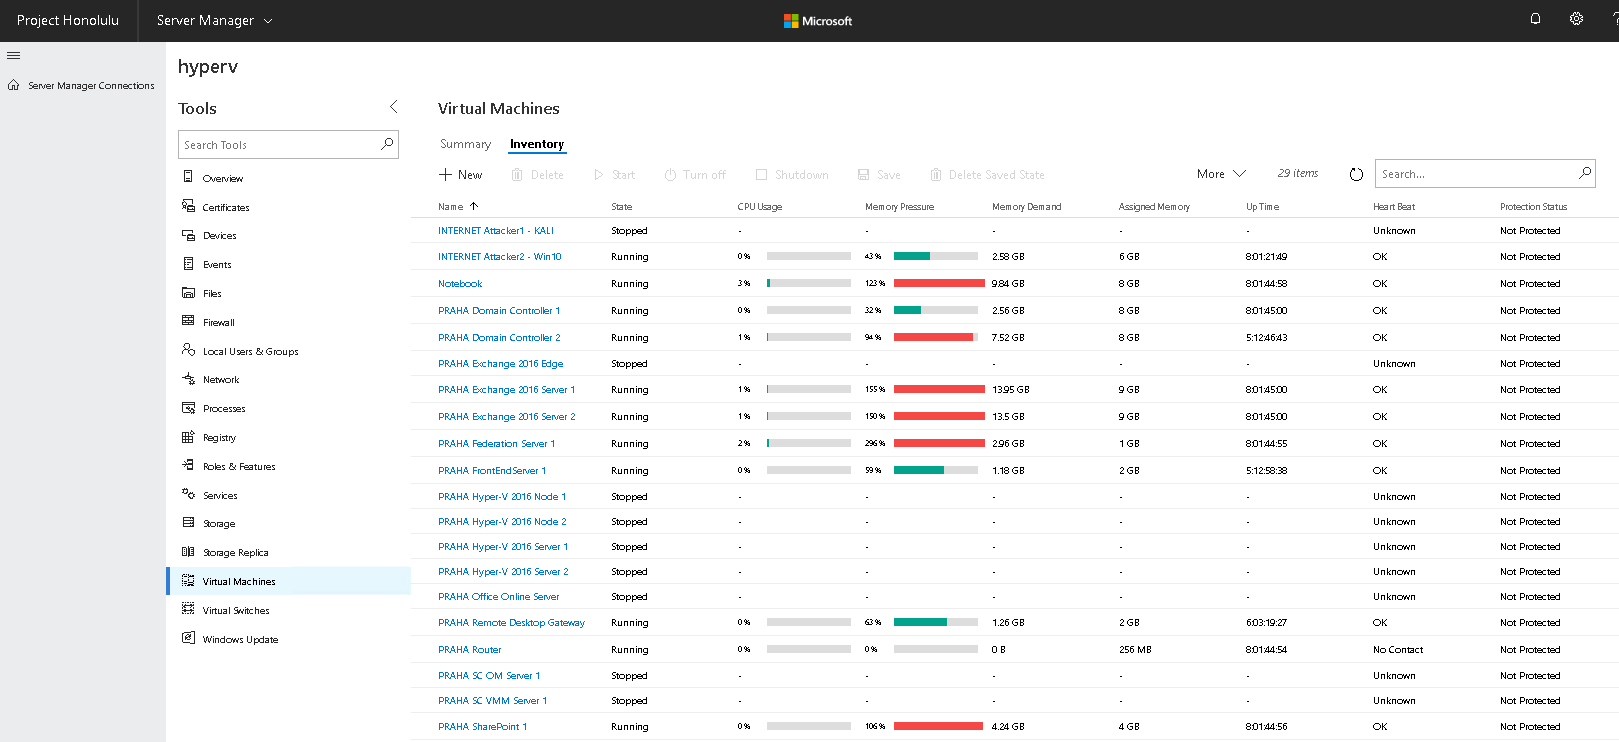
Task: Click the Virtual Switches icon
Action: point(188,609)
